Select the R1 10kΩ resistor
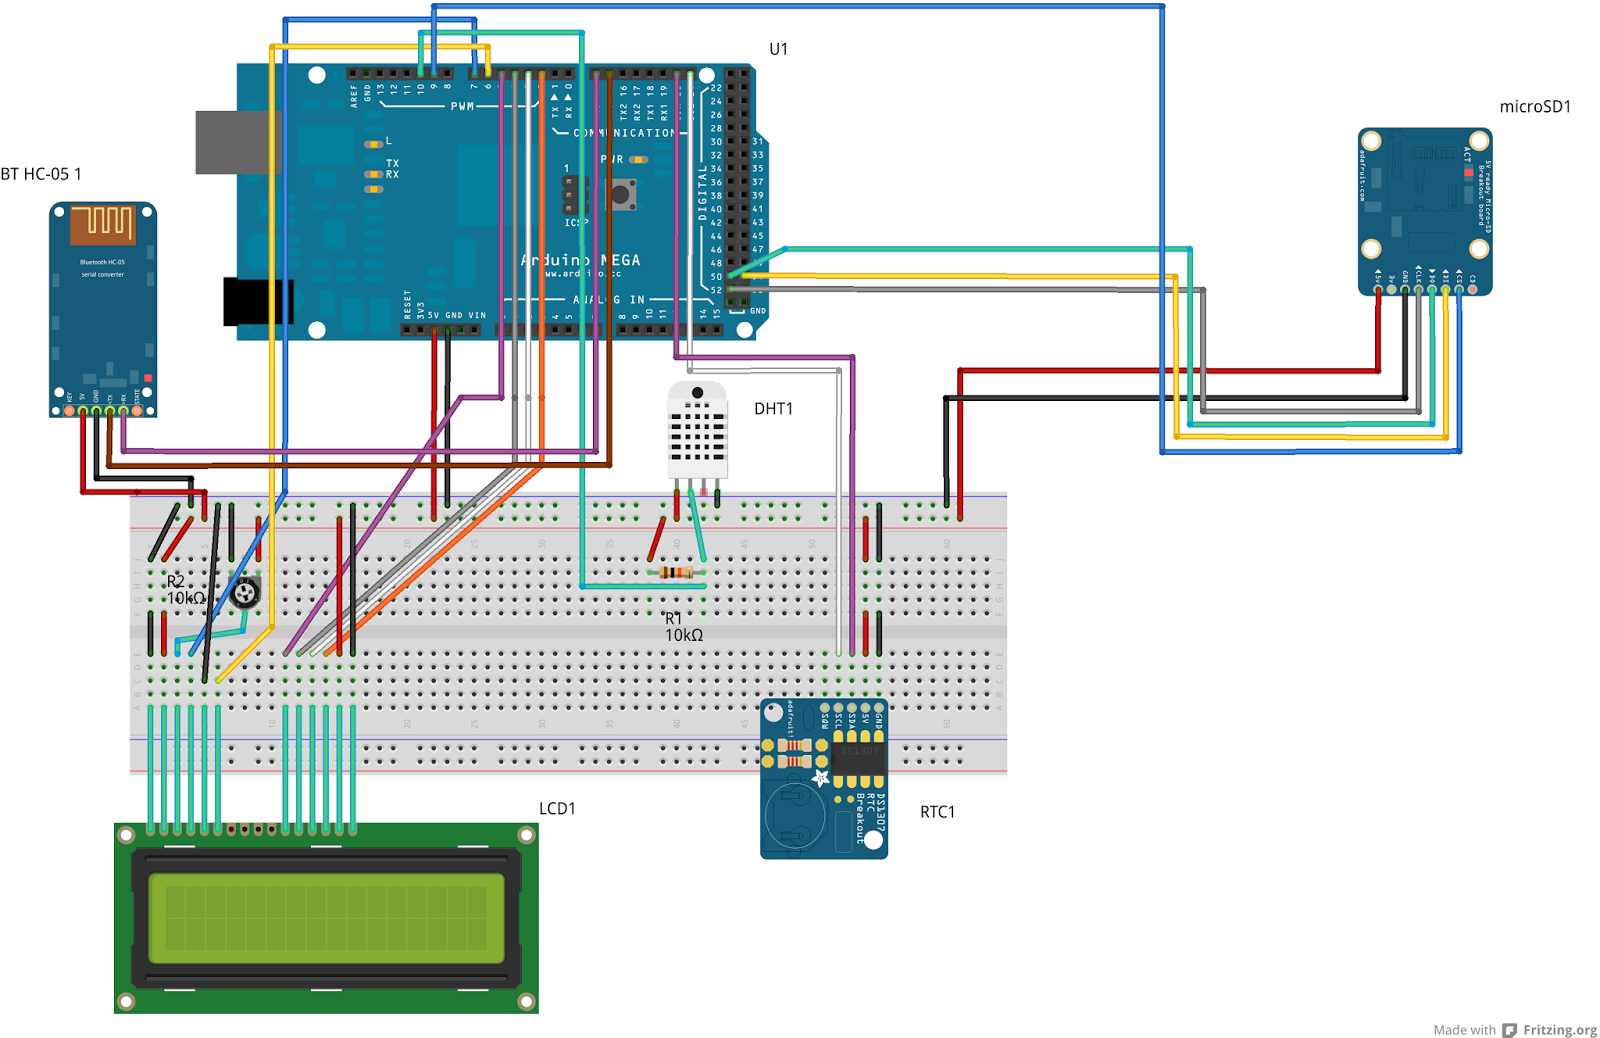This screenshot has height=1038, width=1600. pos(677,573)
